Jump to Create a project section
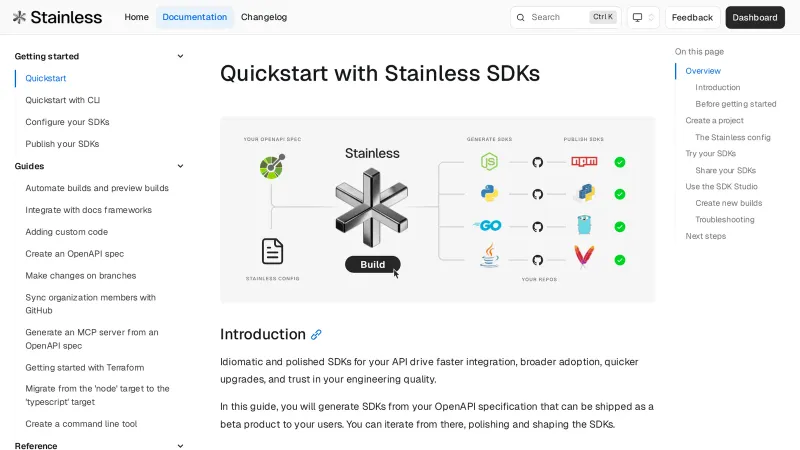The height and width of the screenshot is (450, 800). (714, 121)
